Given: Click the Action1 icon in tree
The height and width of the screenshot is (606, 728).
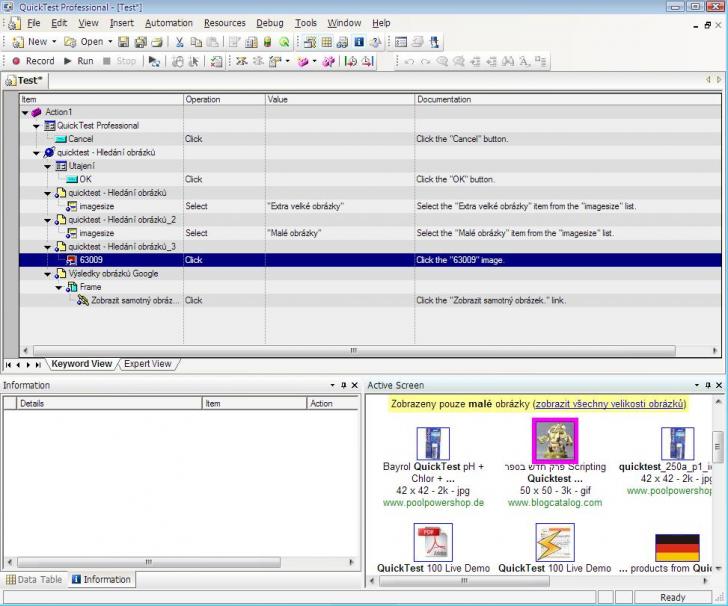Looking at the screenshot, I should 37,112.
